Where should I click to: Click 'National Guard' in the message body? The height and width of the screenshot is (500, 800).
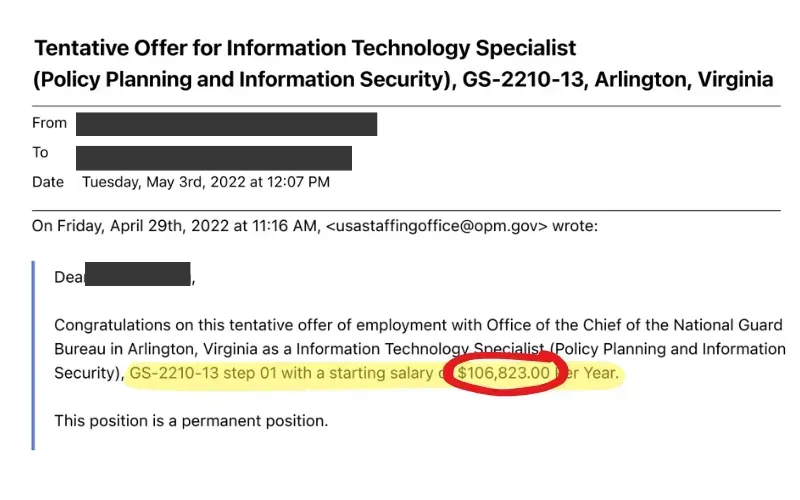click(x=734, y=325)
